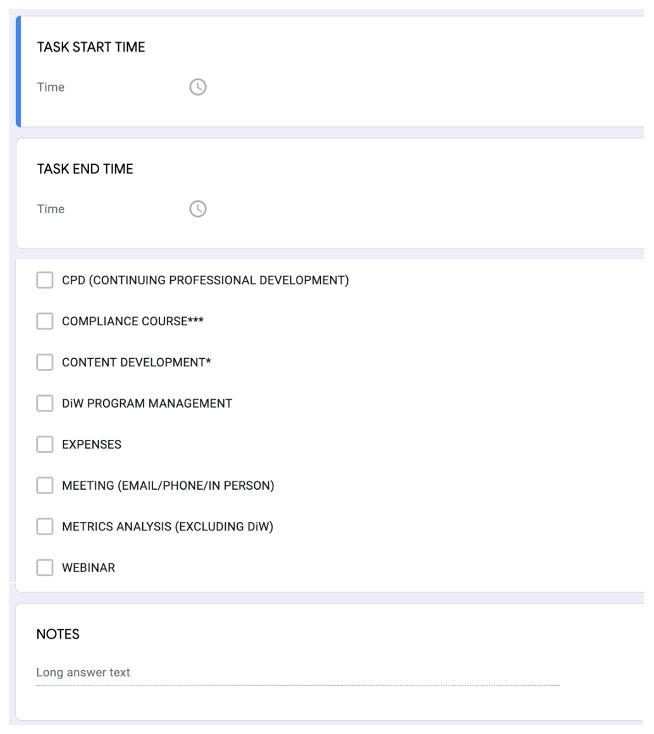Click the COMPLIANCE COURSE*** option label
Screen dimensions: 654x734
[132, 321]
